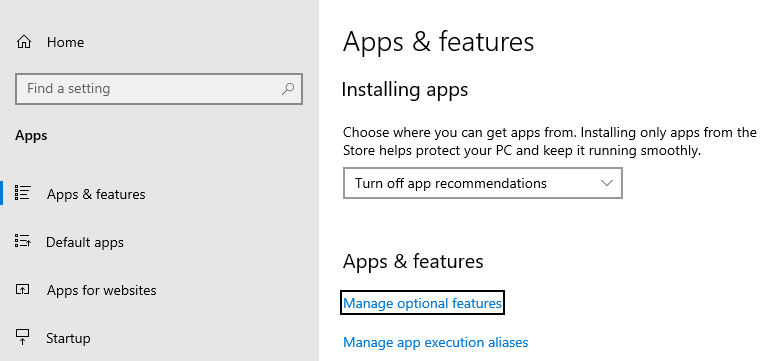775x361 pixels.
Task: Focus the Find a setting field
Action: coord(159,89)
